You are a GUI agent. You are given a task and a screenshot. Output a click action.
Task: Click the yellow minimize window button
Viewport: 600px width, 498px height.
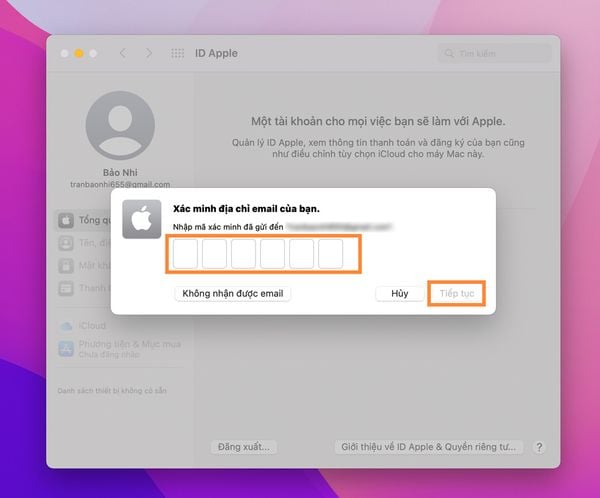[79, 53]
